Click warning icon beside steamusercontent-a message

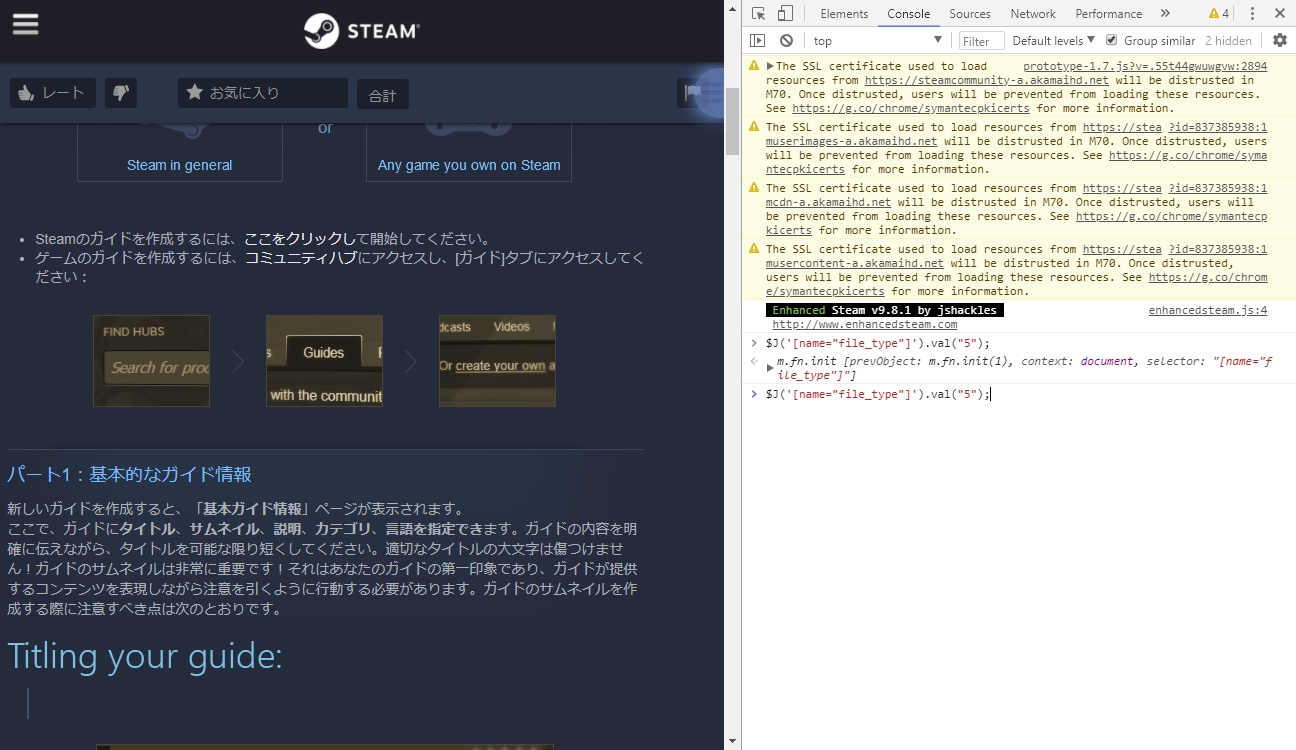pos(754,249)
